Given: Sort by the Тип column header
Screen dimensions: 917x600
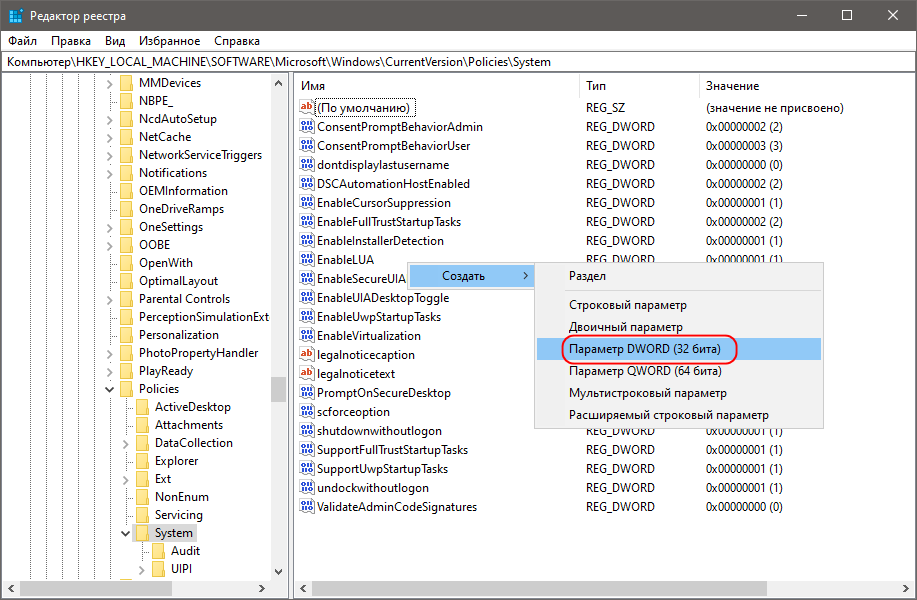Looking at the screenshot, I should click(640, 86).
